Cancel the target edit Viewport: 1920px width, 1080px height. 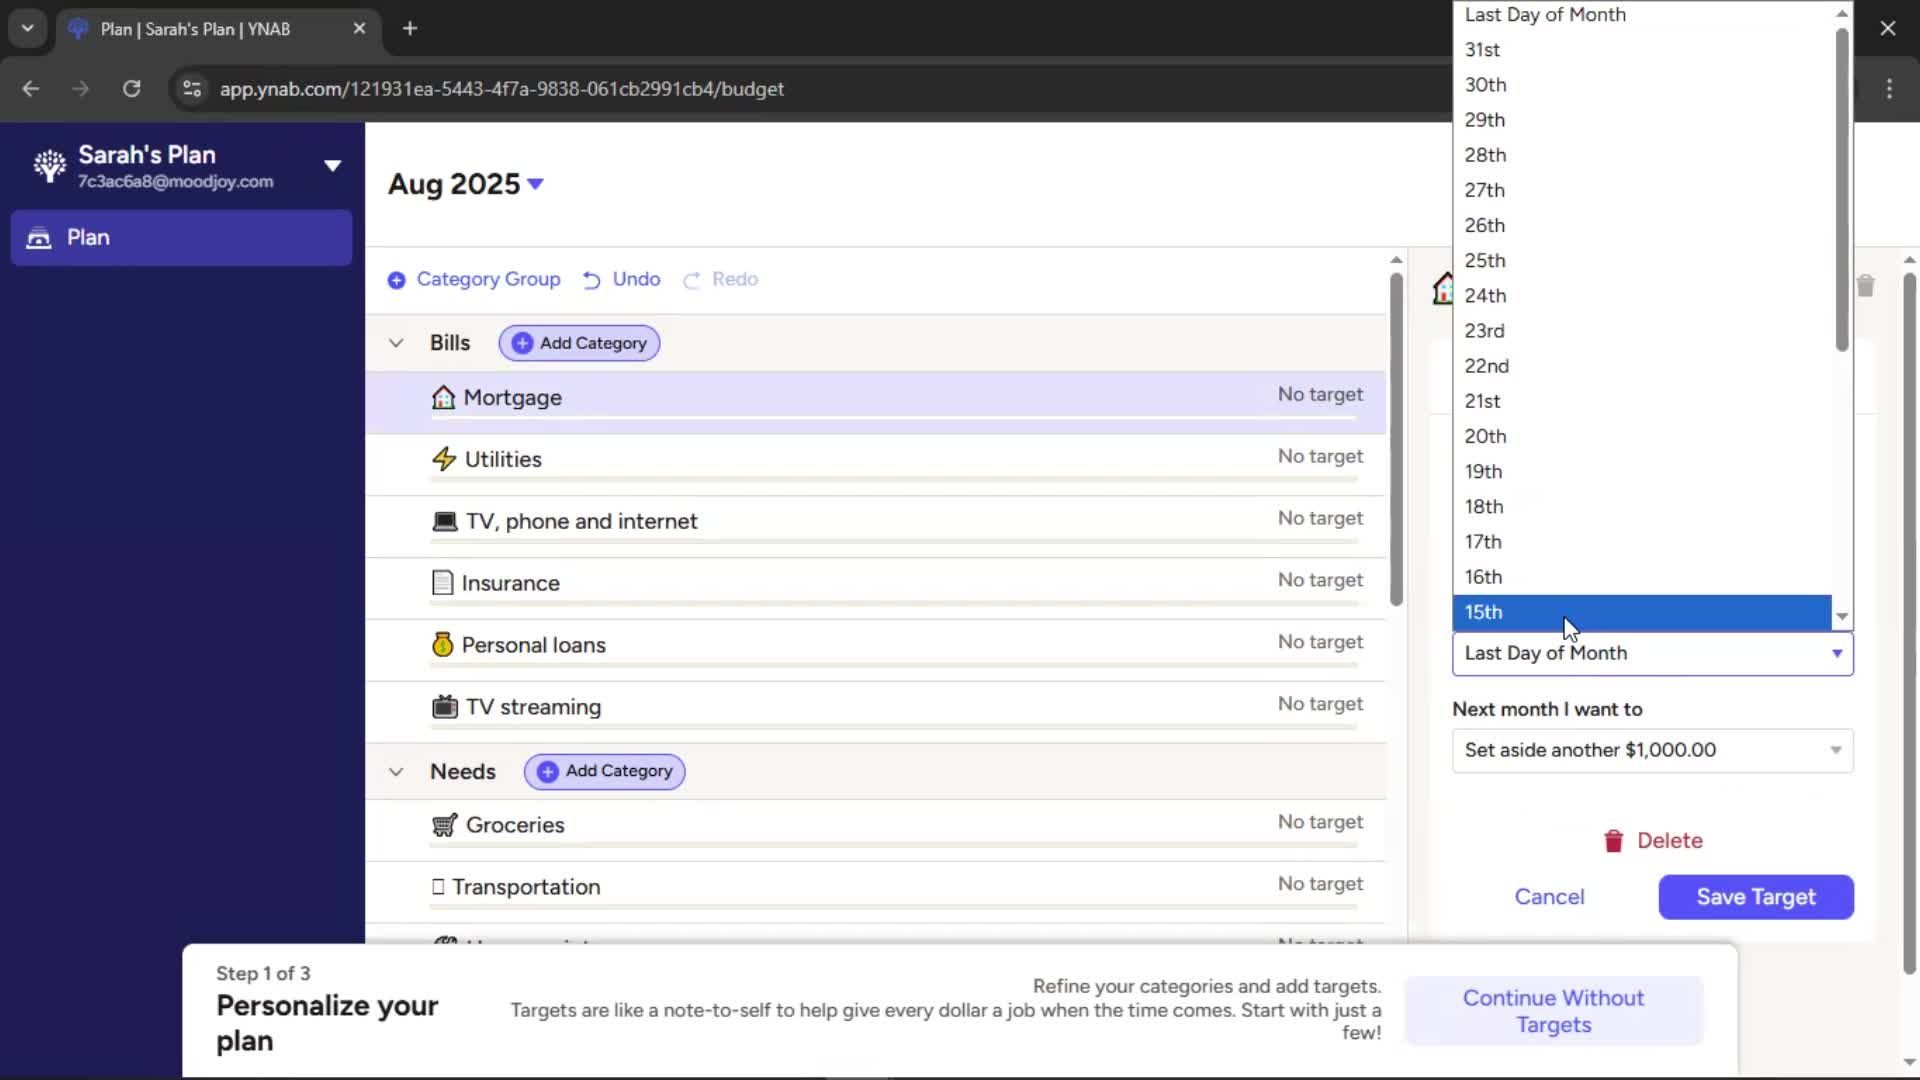pos(1549,897)
